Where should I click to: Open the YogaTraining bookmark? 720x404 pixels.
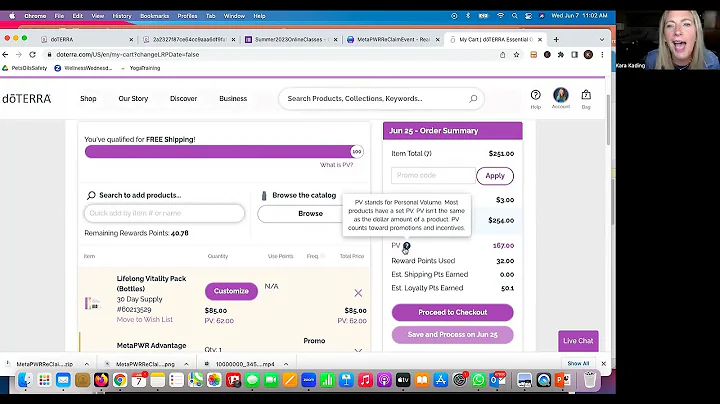140,68
